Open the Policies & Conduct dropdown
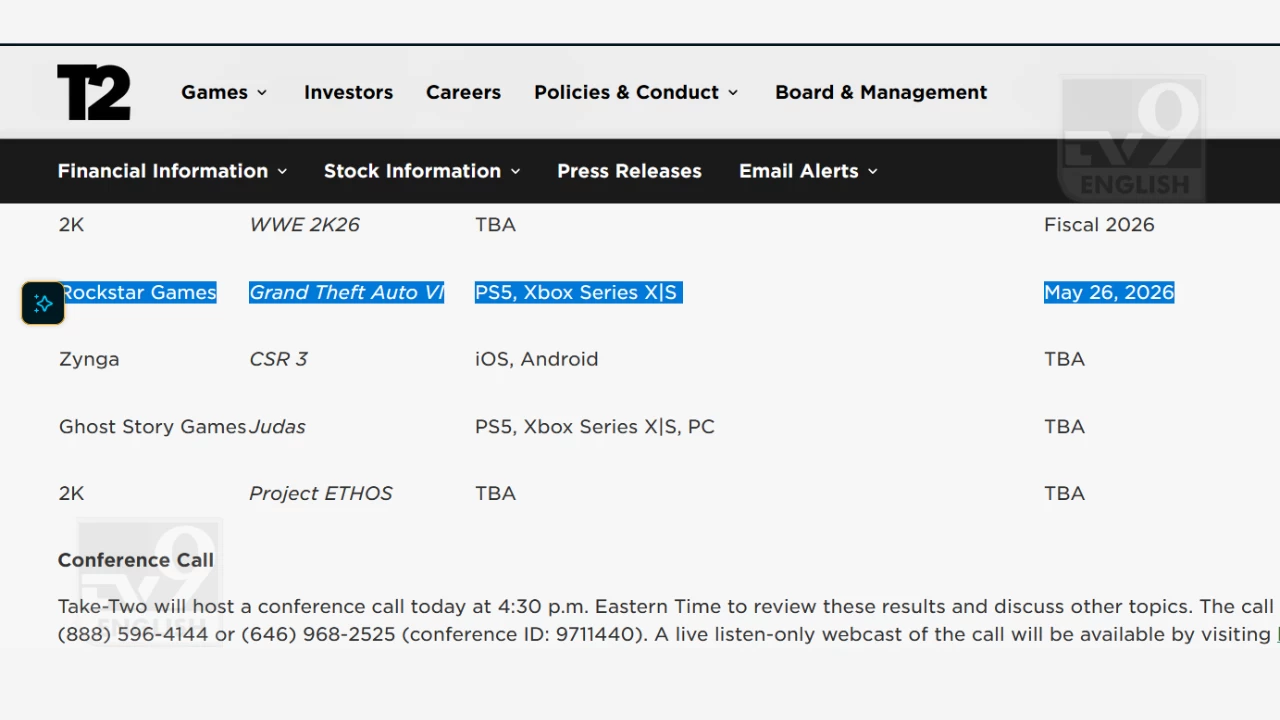 point(636,92)
